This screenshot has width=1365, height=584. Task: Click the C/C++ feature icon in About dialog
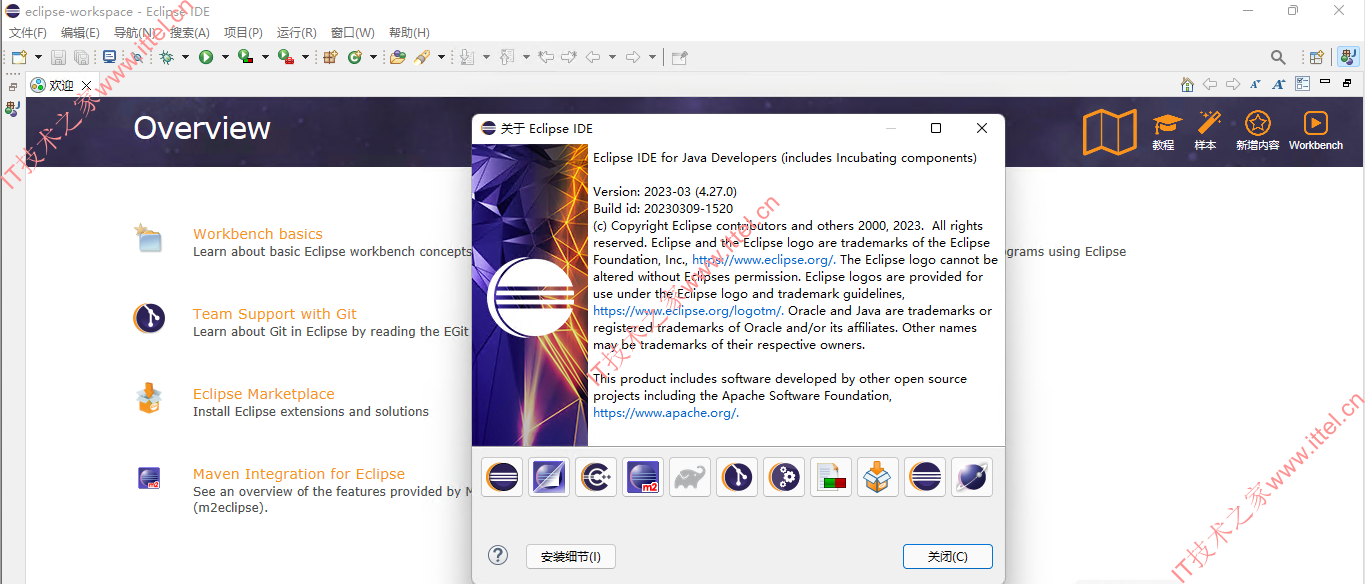click(x=596, y=477)
